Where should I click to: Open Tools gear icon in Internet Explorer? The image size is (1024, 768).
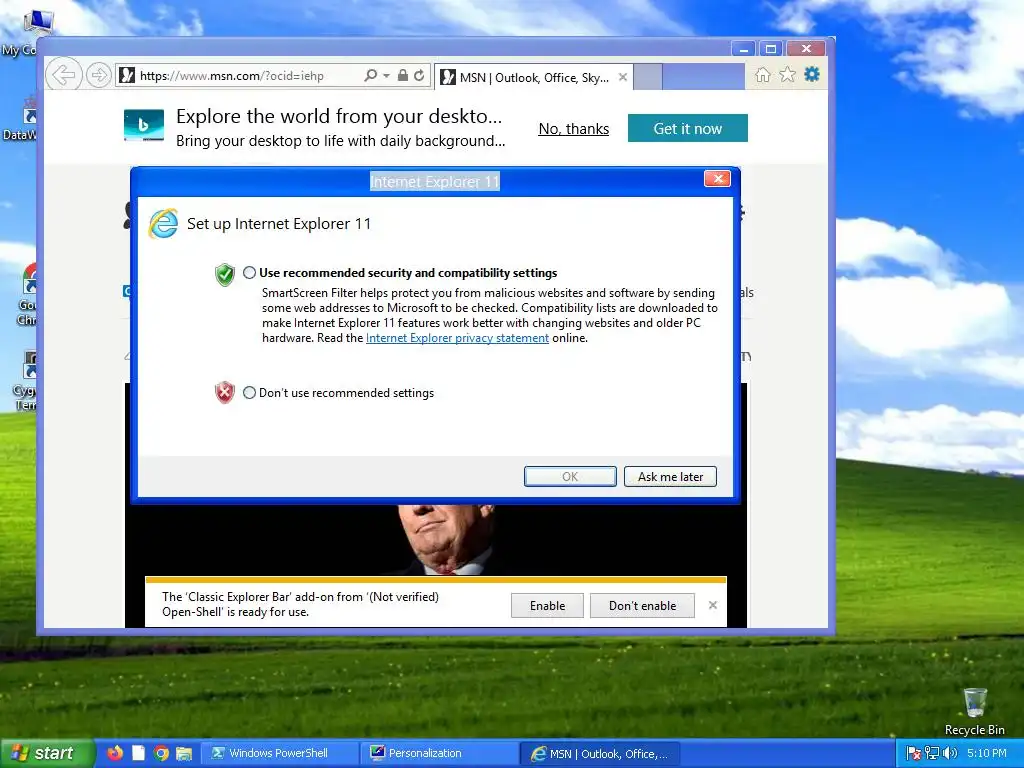[x=812, y=74]
